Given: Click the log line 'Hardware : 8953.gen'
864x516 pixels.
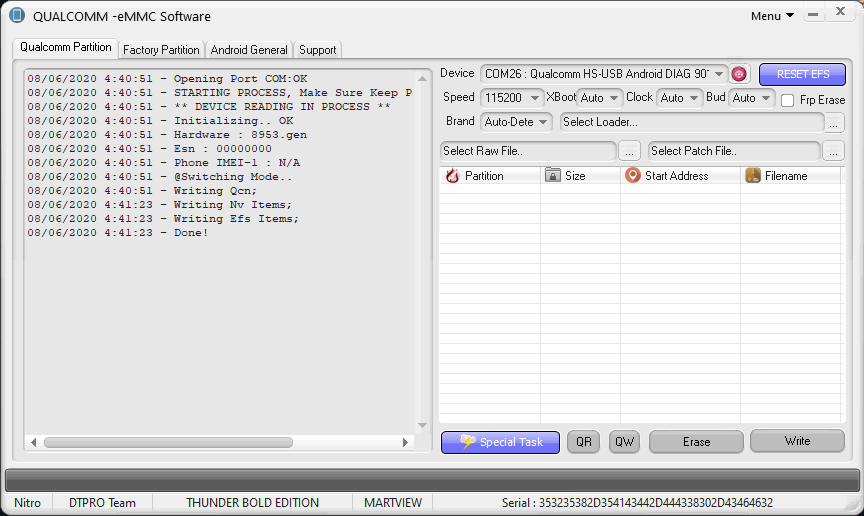Looking at the screenshot, I should [x=167, y=135].
